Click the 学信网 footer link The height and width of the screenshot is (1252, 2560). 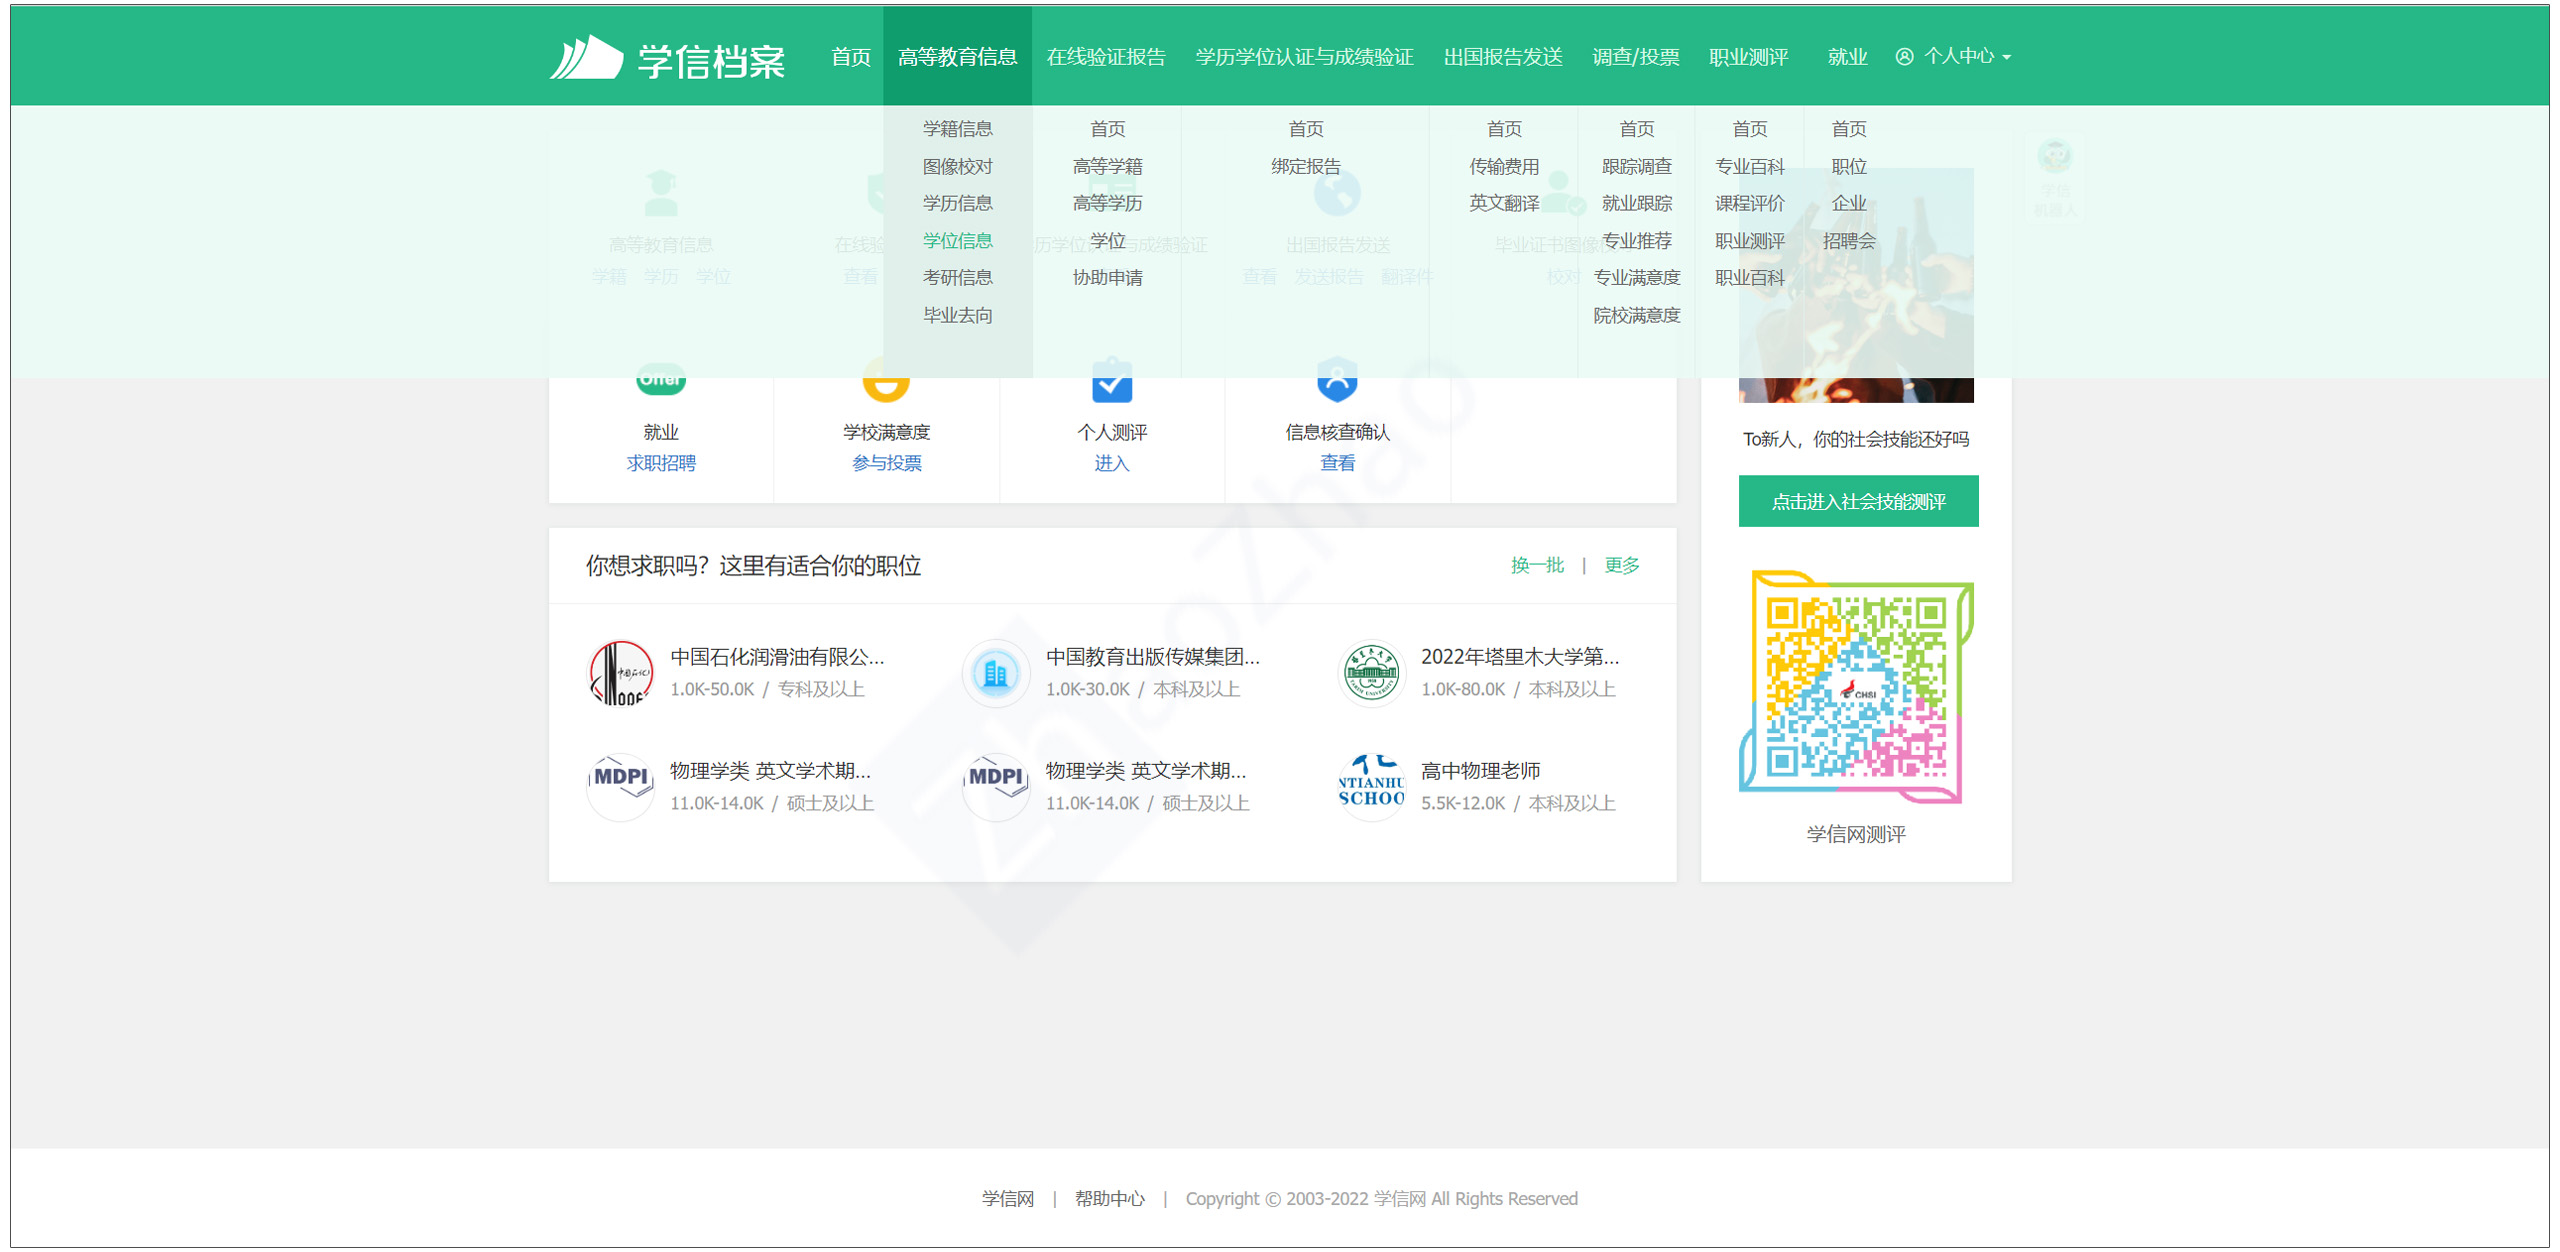1007,1199
